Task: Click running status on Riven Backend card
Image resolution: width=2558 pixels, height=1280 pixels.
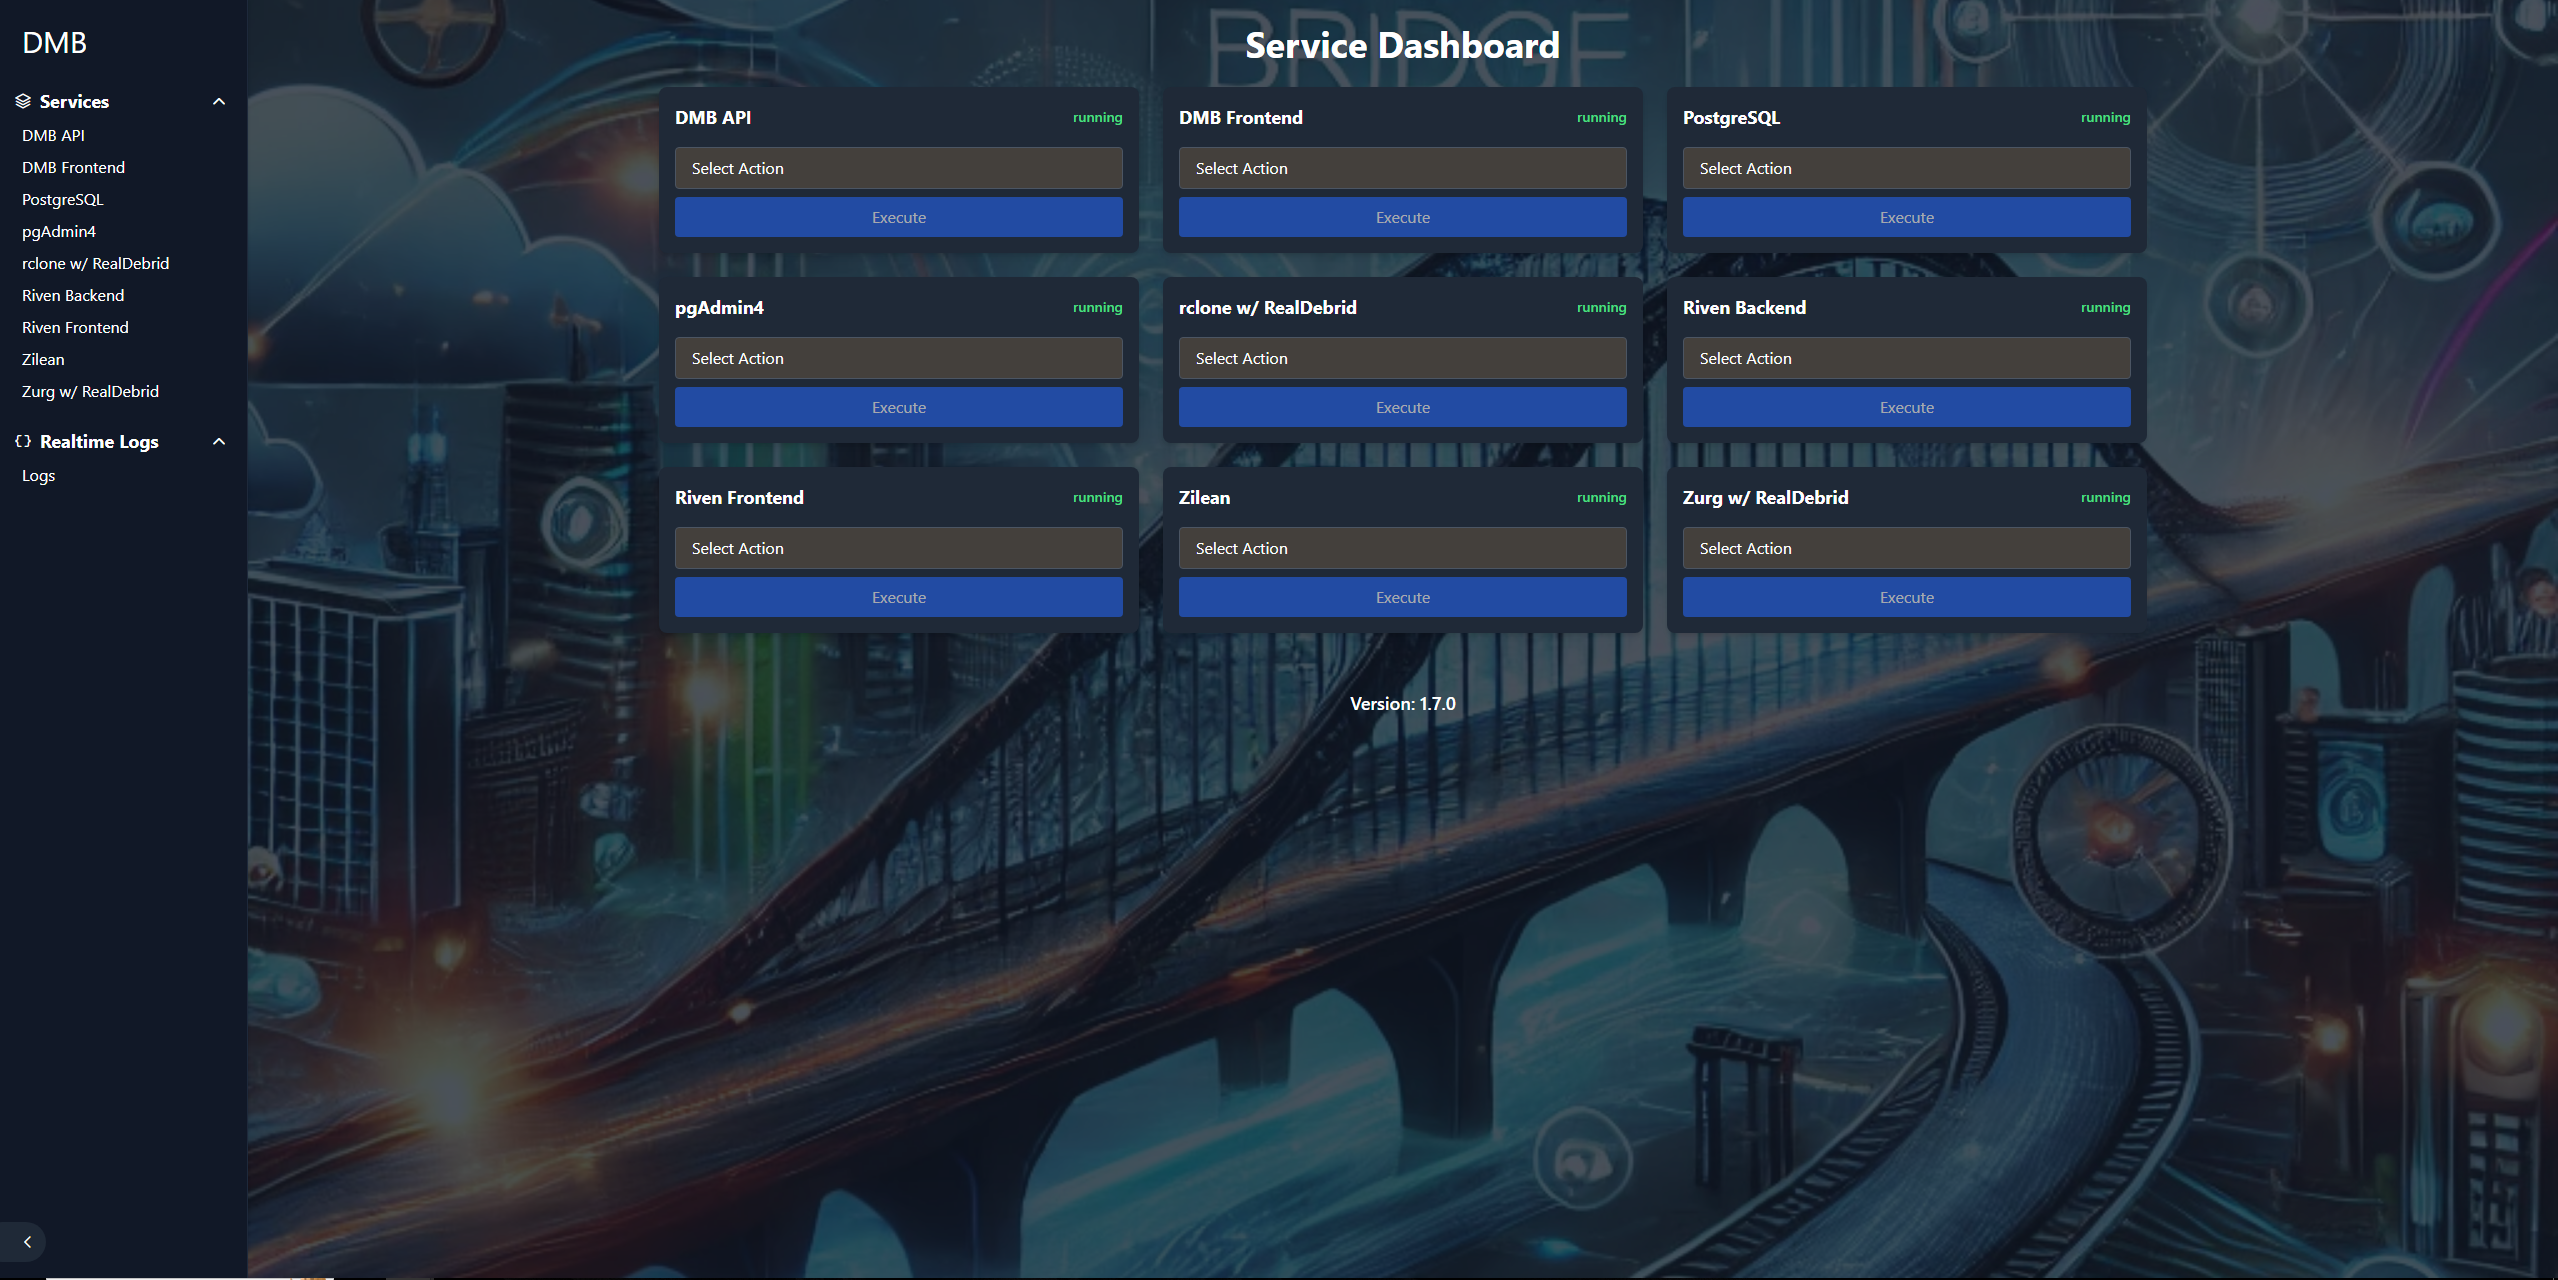Action: pyautogui.click(x=2105, y=307)
